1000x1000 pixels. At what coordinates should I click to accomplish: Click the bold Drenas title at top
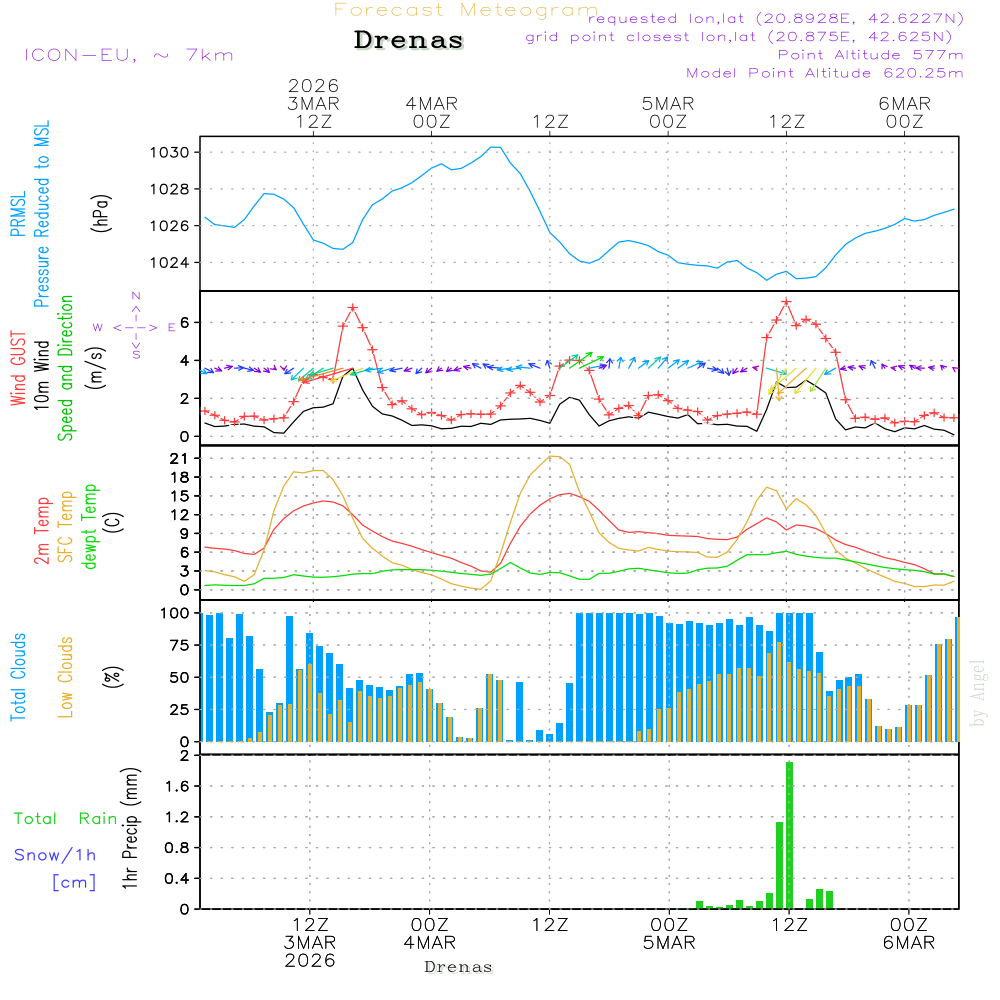coord(409,41)
